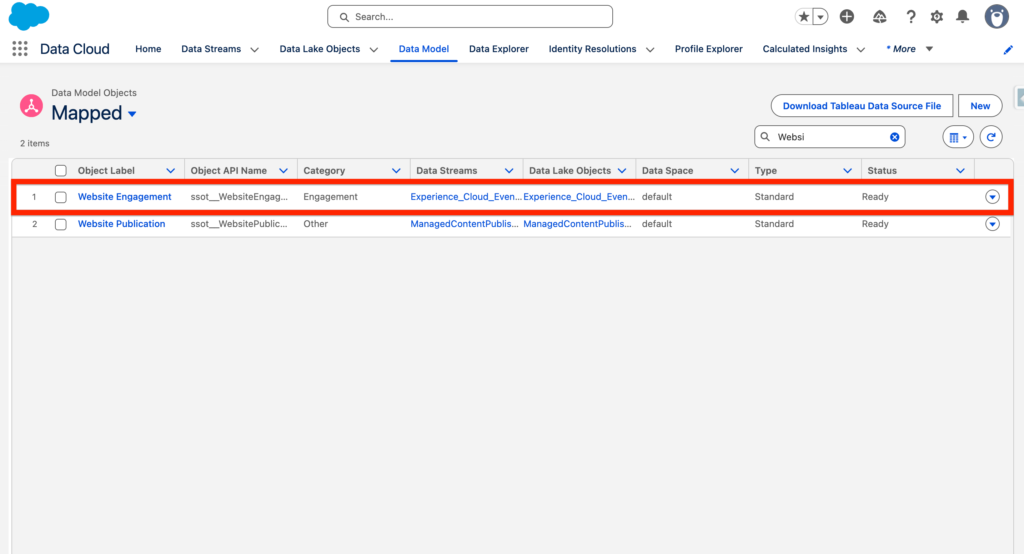1024x554 pixels.
Task: Open the notifications bell
Action: click(x=962, y=17)
